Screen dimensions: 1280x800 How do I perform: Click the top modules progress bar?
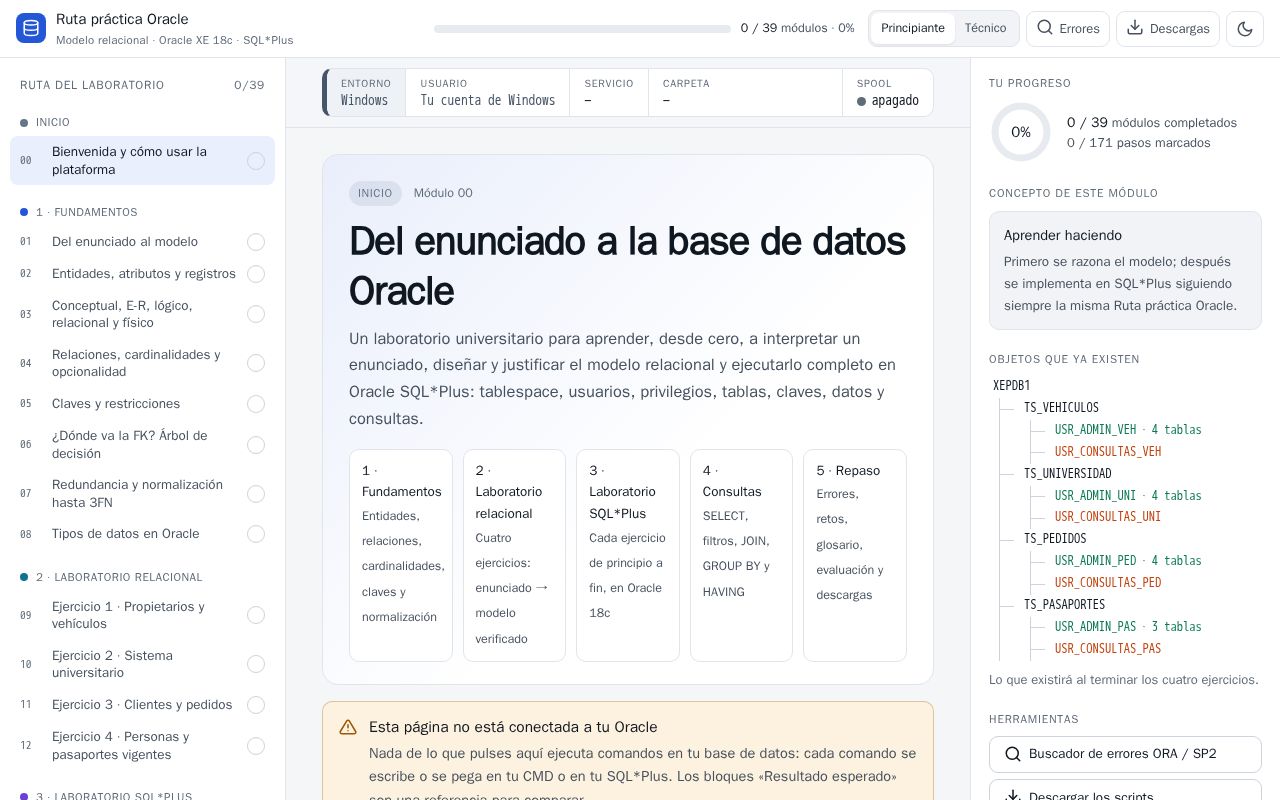pos(582,29)
